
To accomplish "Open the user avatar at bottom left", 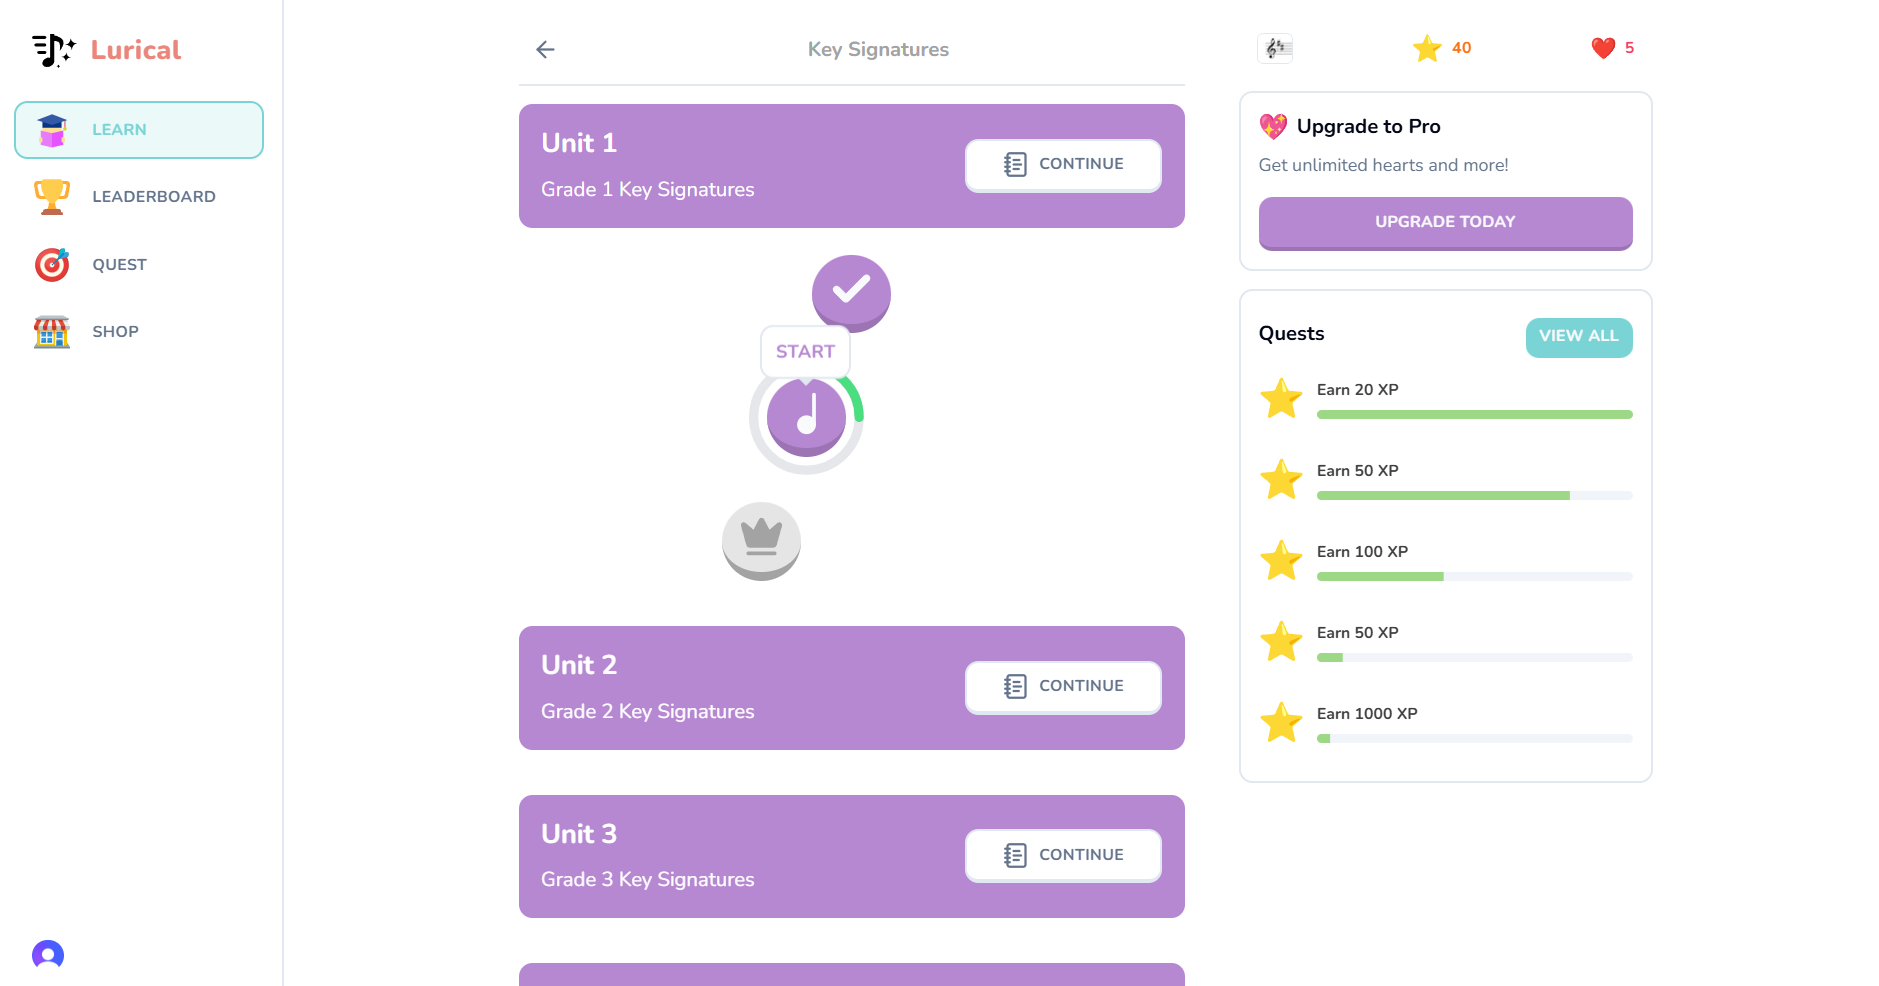I will click(x=49, y=955).
